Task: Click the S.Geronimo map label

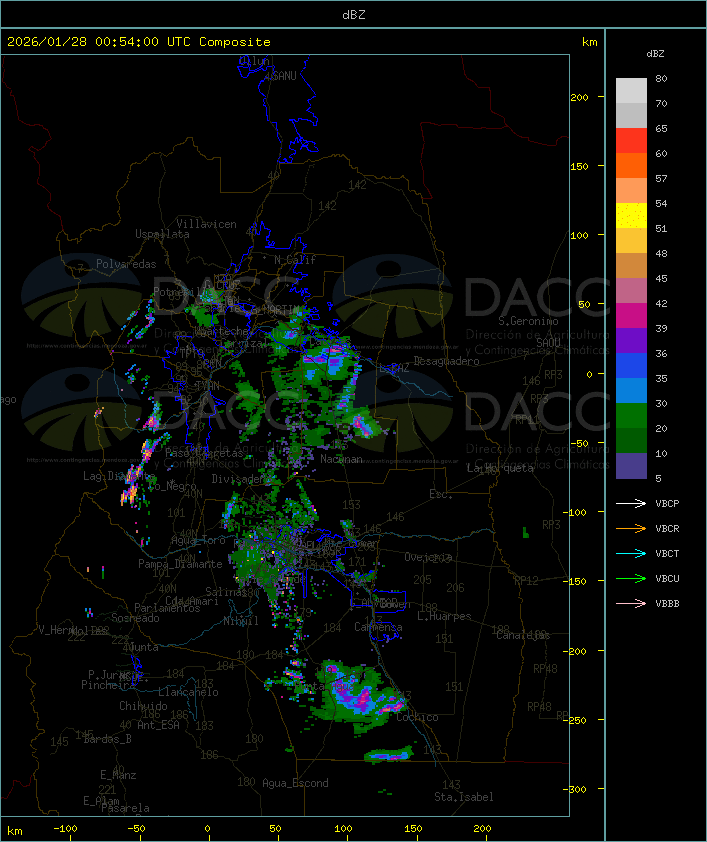Action: coord(528,321)
